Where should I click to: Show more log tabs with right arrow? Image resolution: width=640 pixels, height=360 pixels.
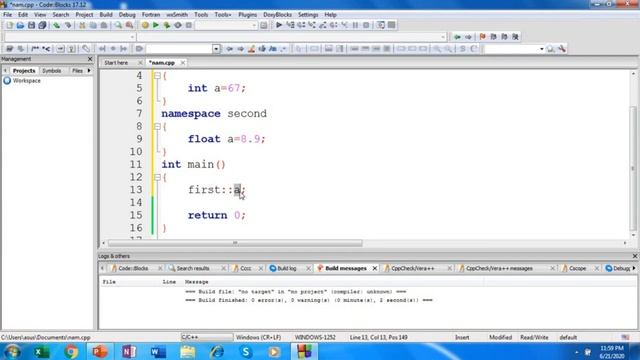[x=634, y=268]
